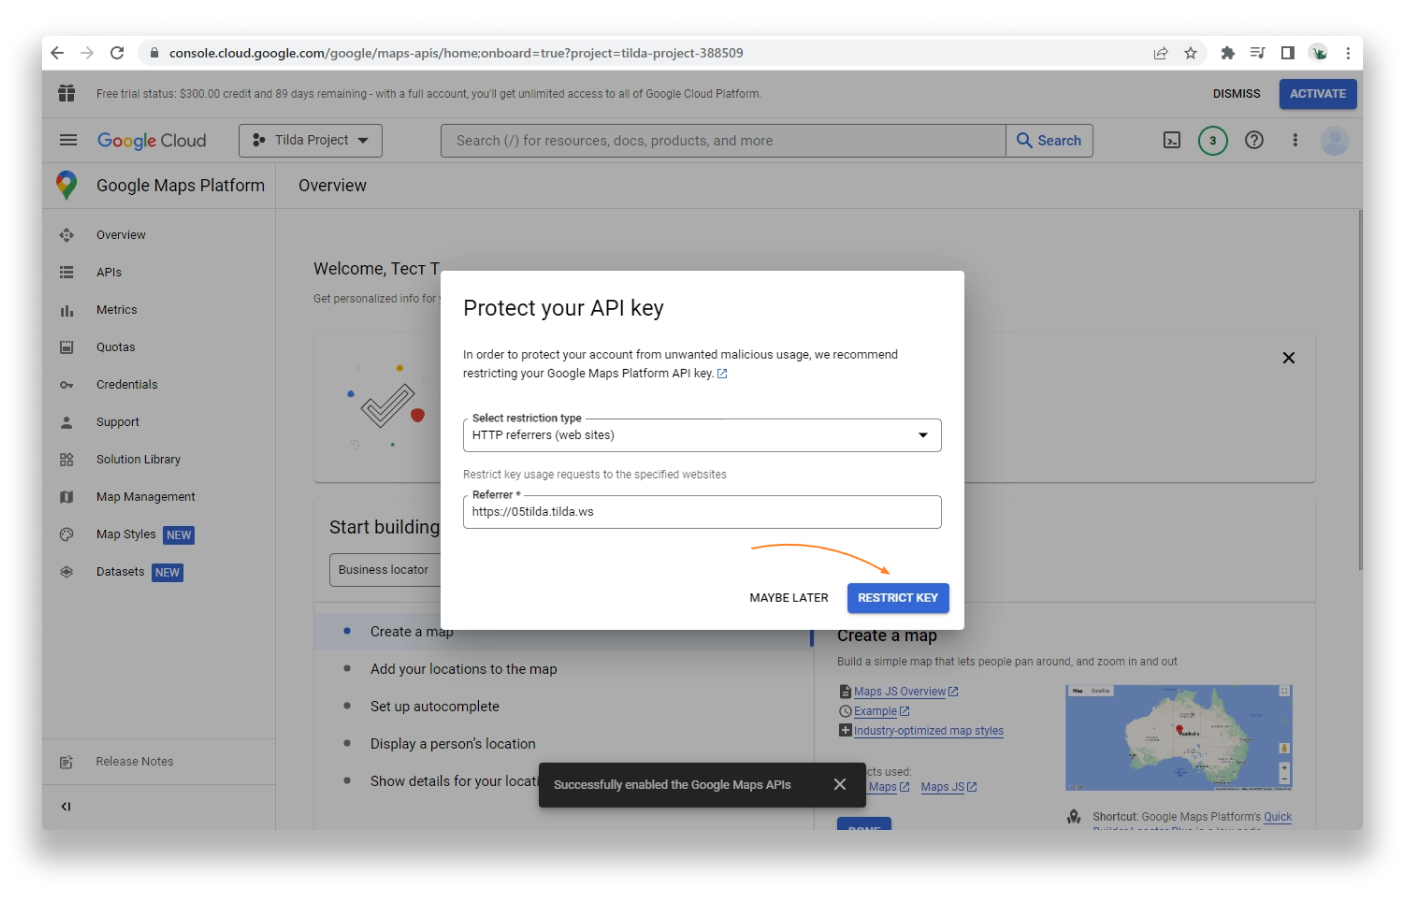Open Maps JS Overview link
Viewport: 1406px width, 907px height.
coord(900,692)
